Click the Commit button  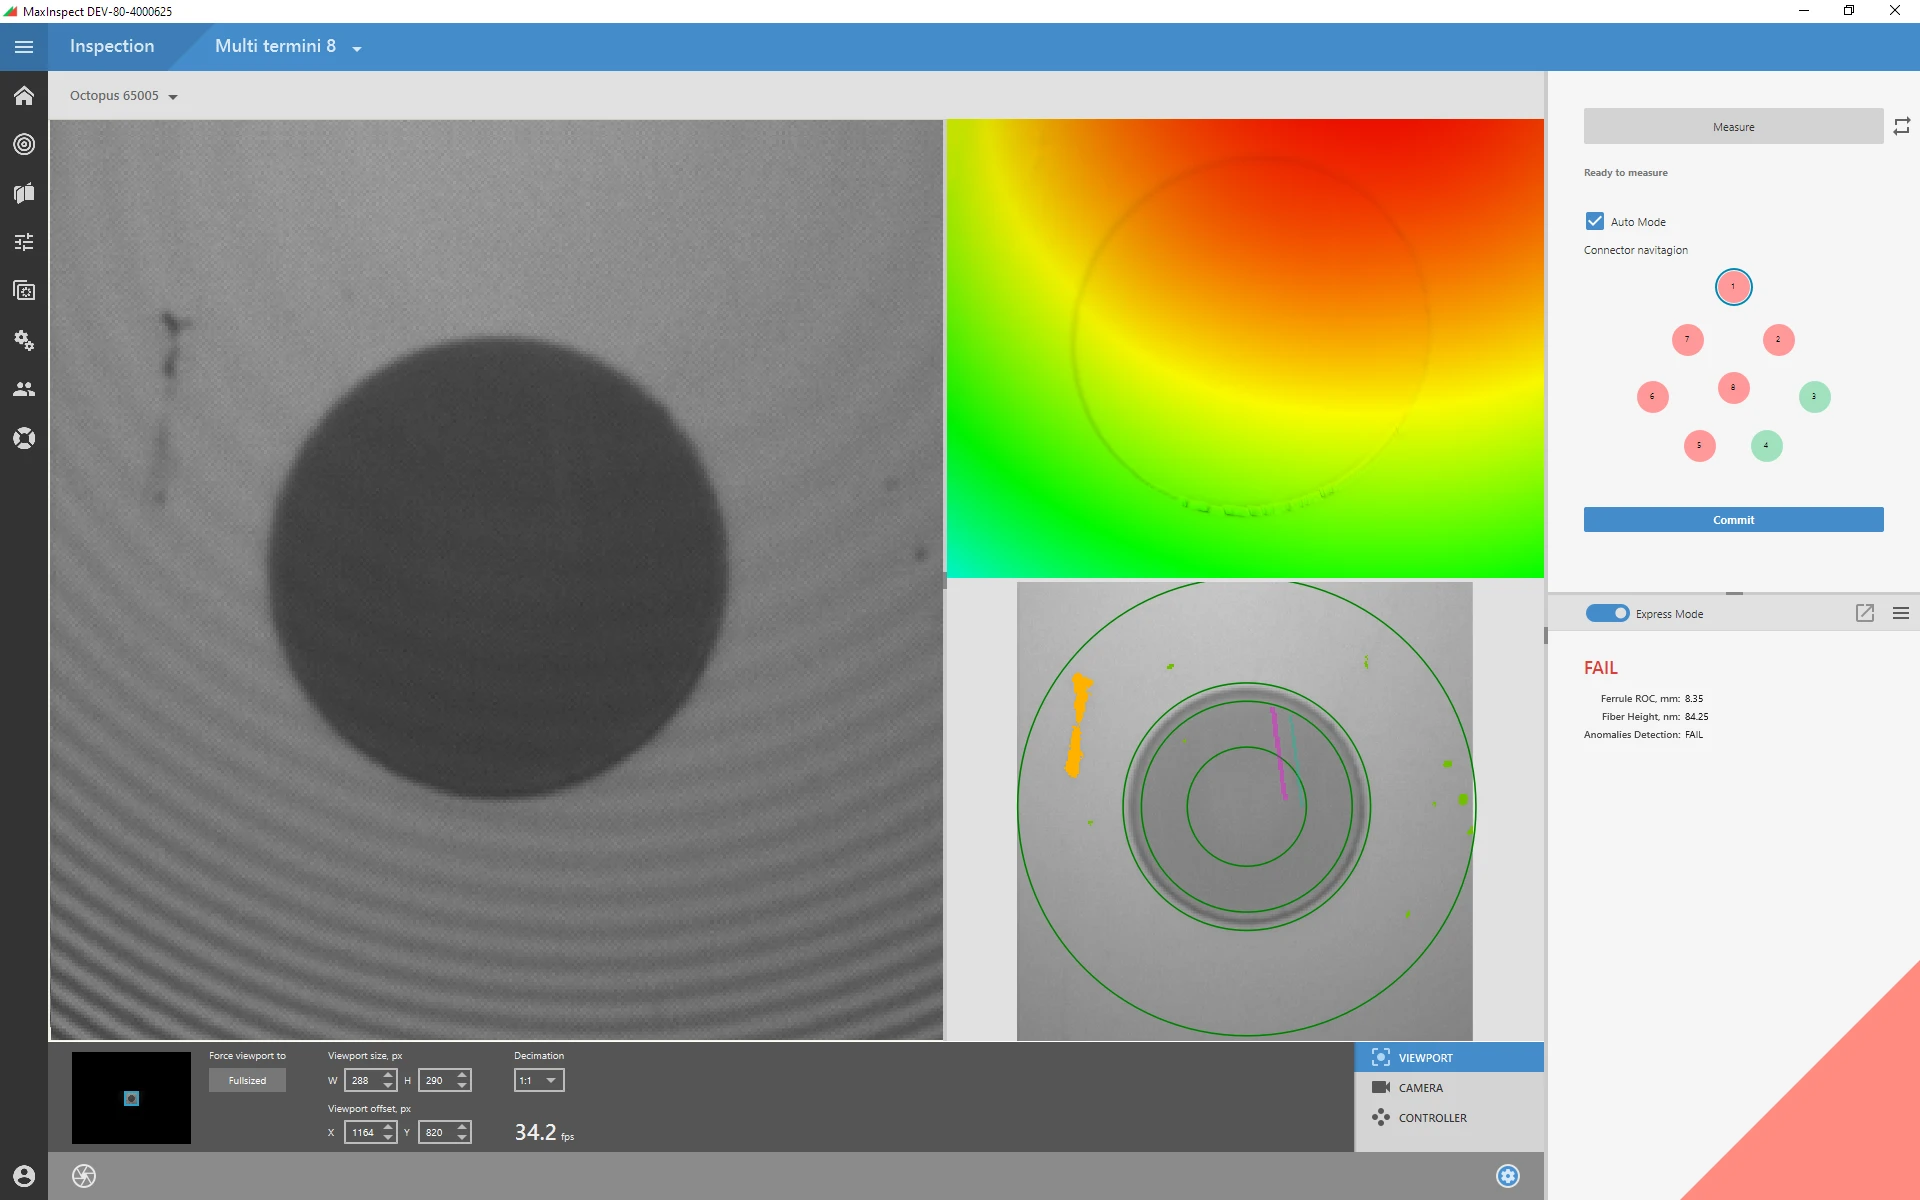tap(1733, 519)
